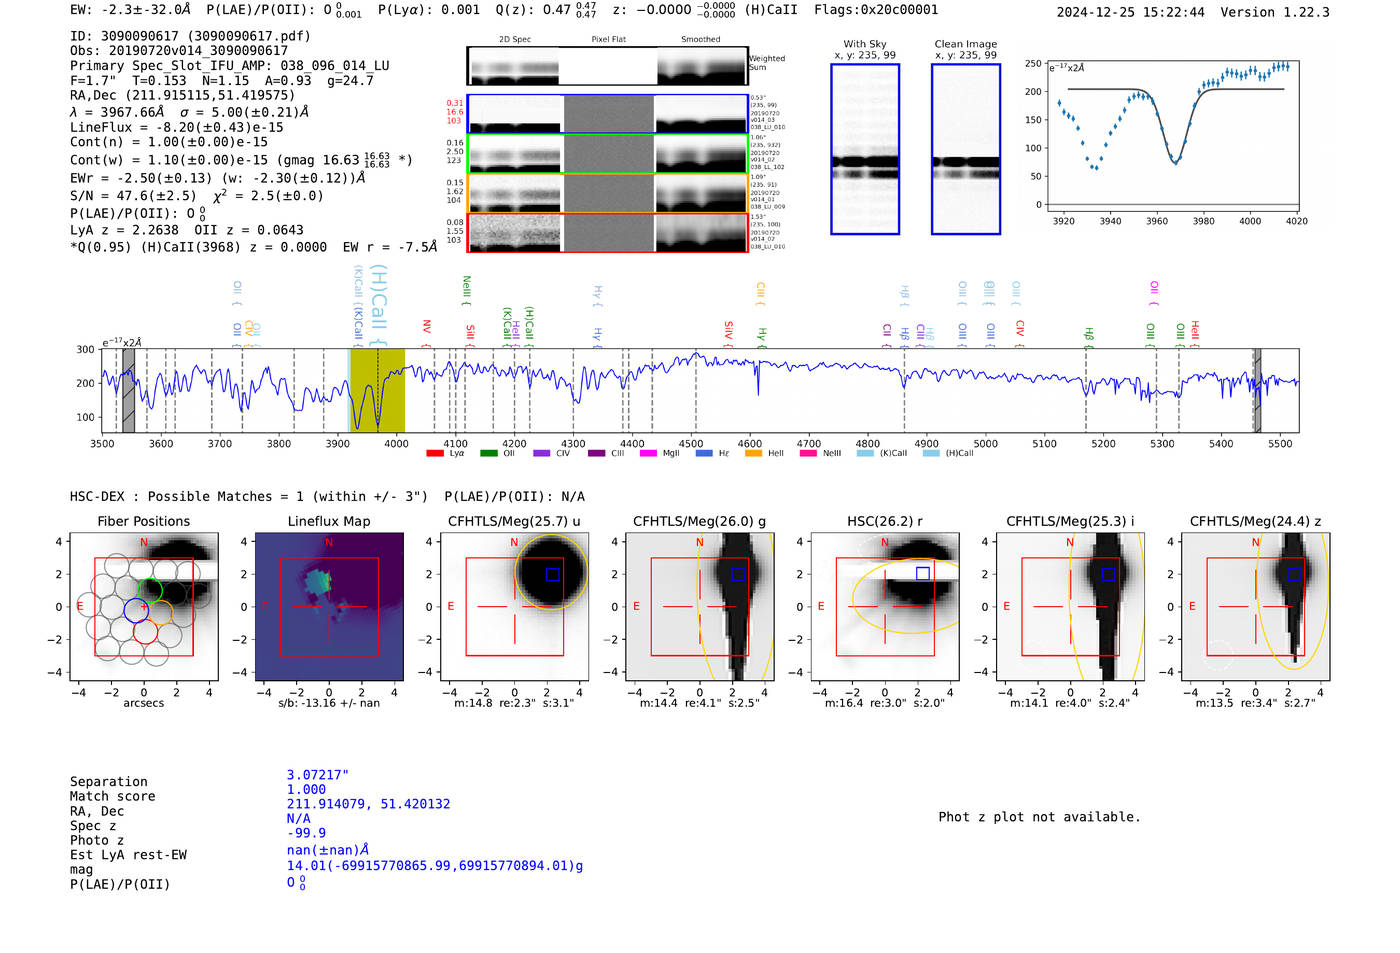
Task: Click the light blue (K)CaII legend swatch
Action: [x=865, y=453]
